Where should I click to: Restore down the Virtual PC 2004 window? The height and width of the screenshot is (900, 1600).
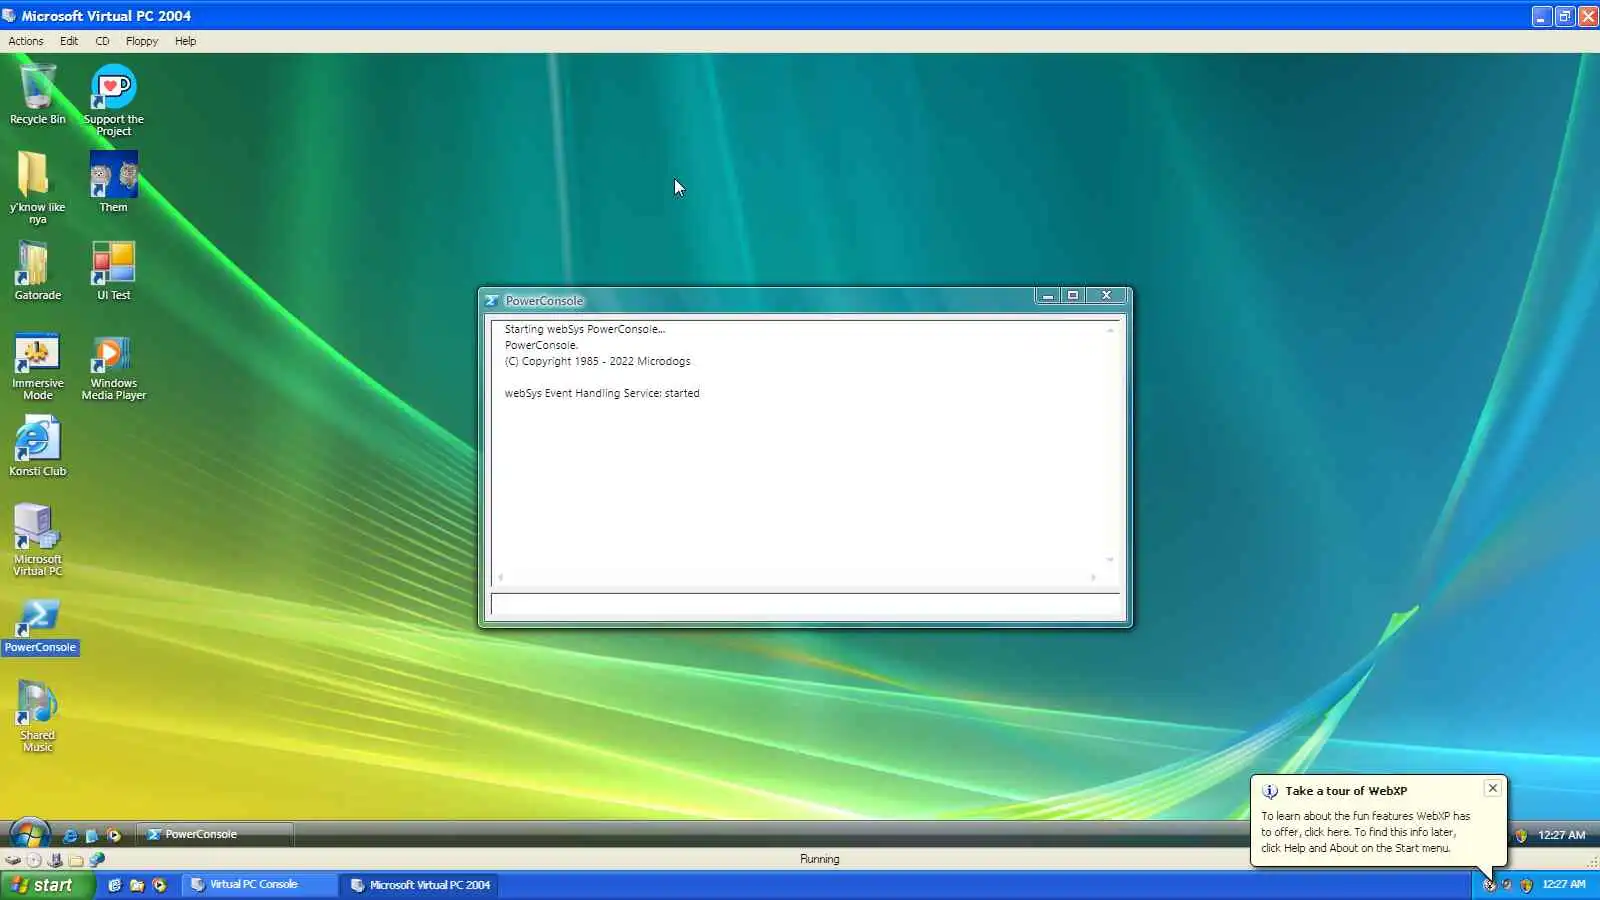pyautogui.click(x=1564, y=16)
